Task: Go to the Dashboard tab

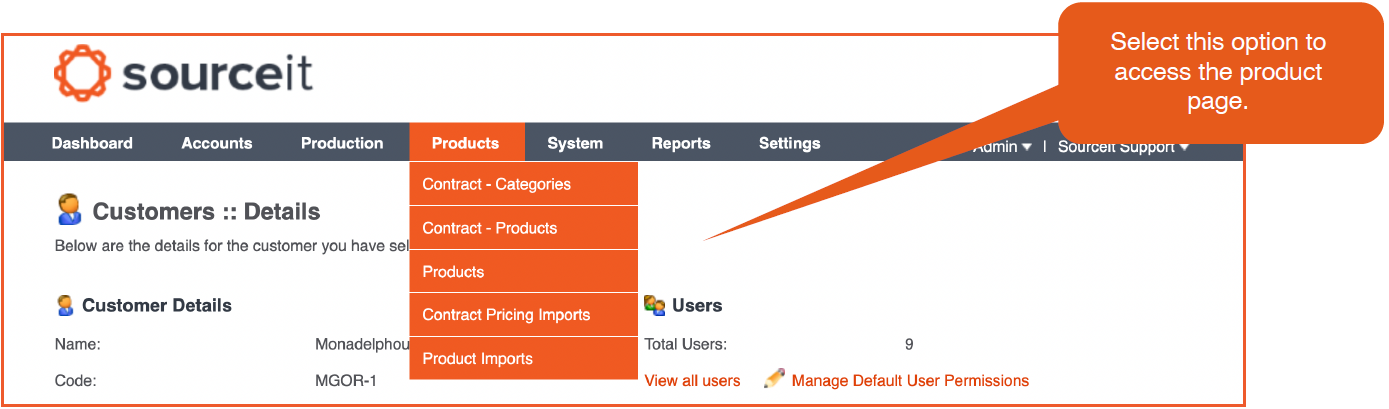Action: [92, 143]
